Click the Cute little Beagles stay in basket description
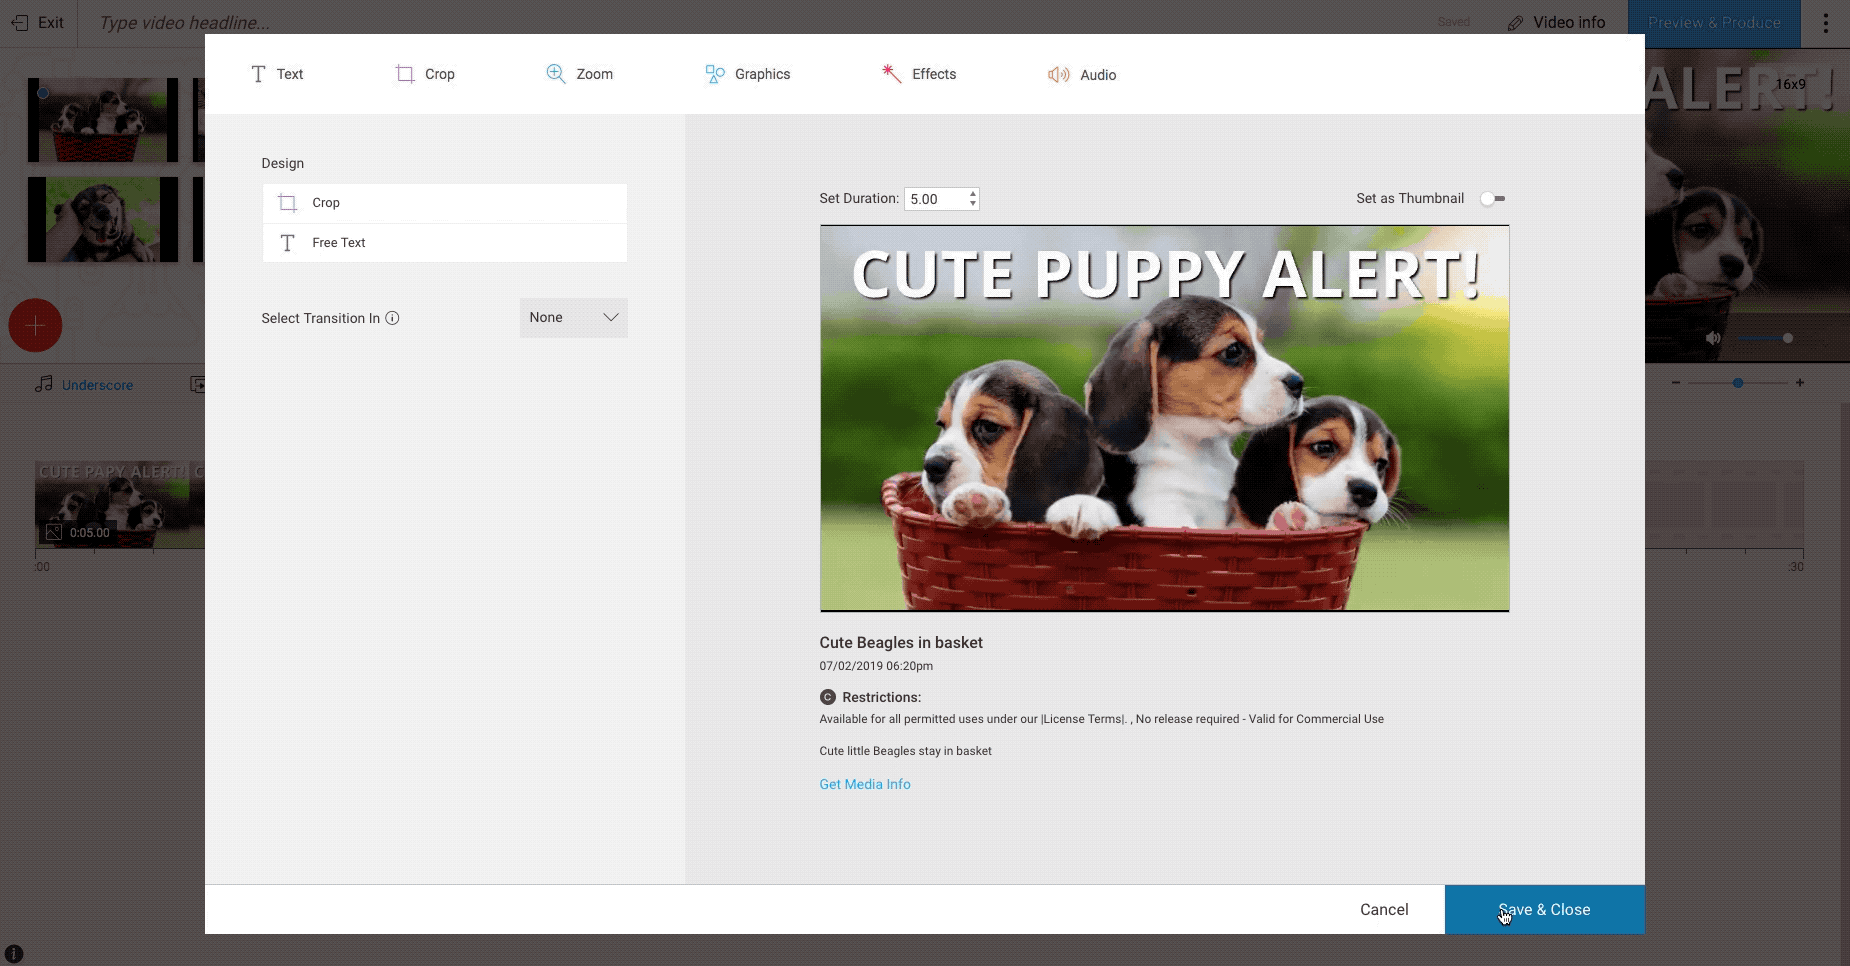The height and width of the screenshot is (966, 1850). (905, 751)
